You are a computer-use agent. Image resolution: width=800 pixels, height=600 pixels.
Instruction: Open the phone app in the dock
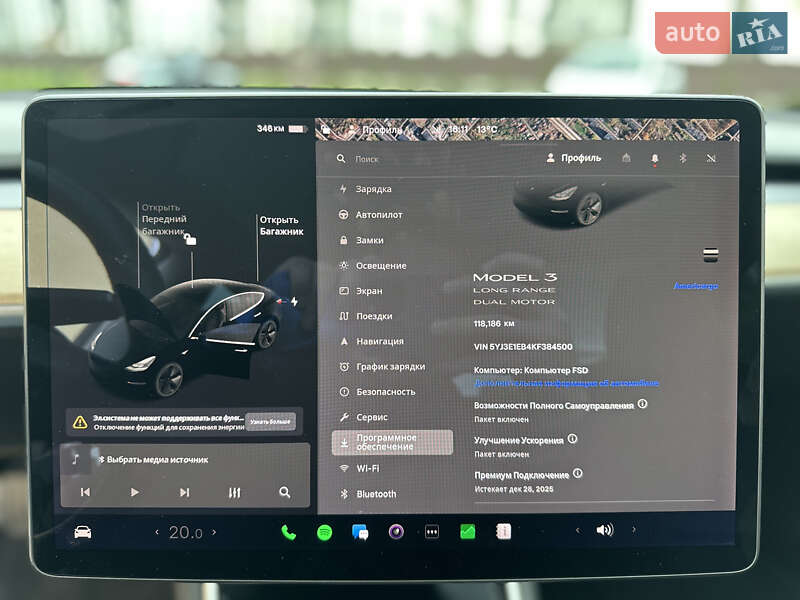coord(289,533)
